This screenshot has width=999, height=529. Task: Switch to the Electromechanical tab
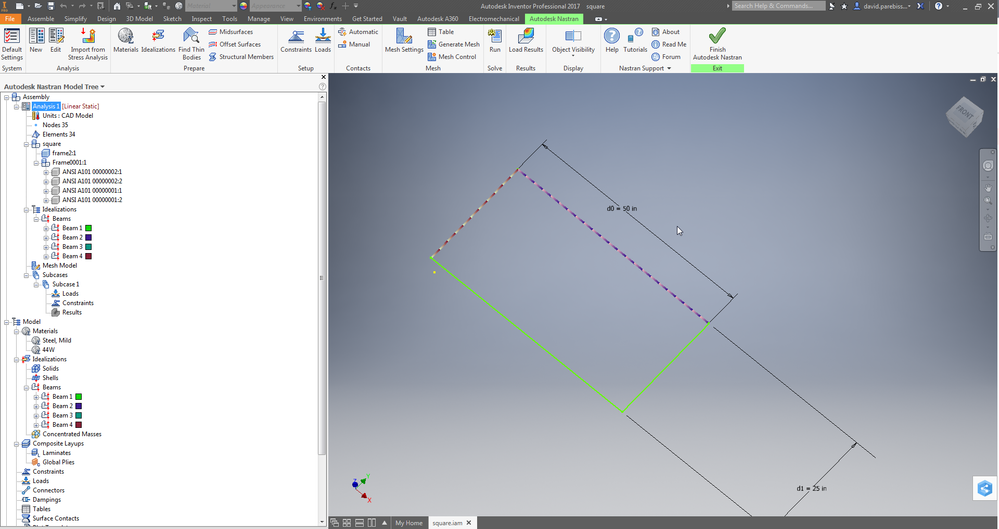click(x=494, y=18)
